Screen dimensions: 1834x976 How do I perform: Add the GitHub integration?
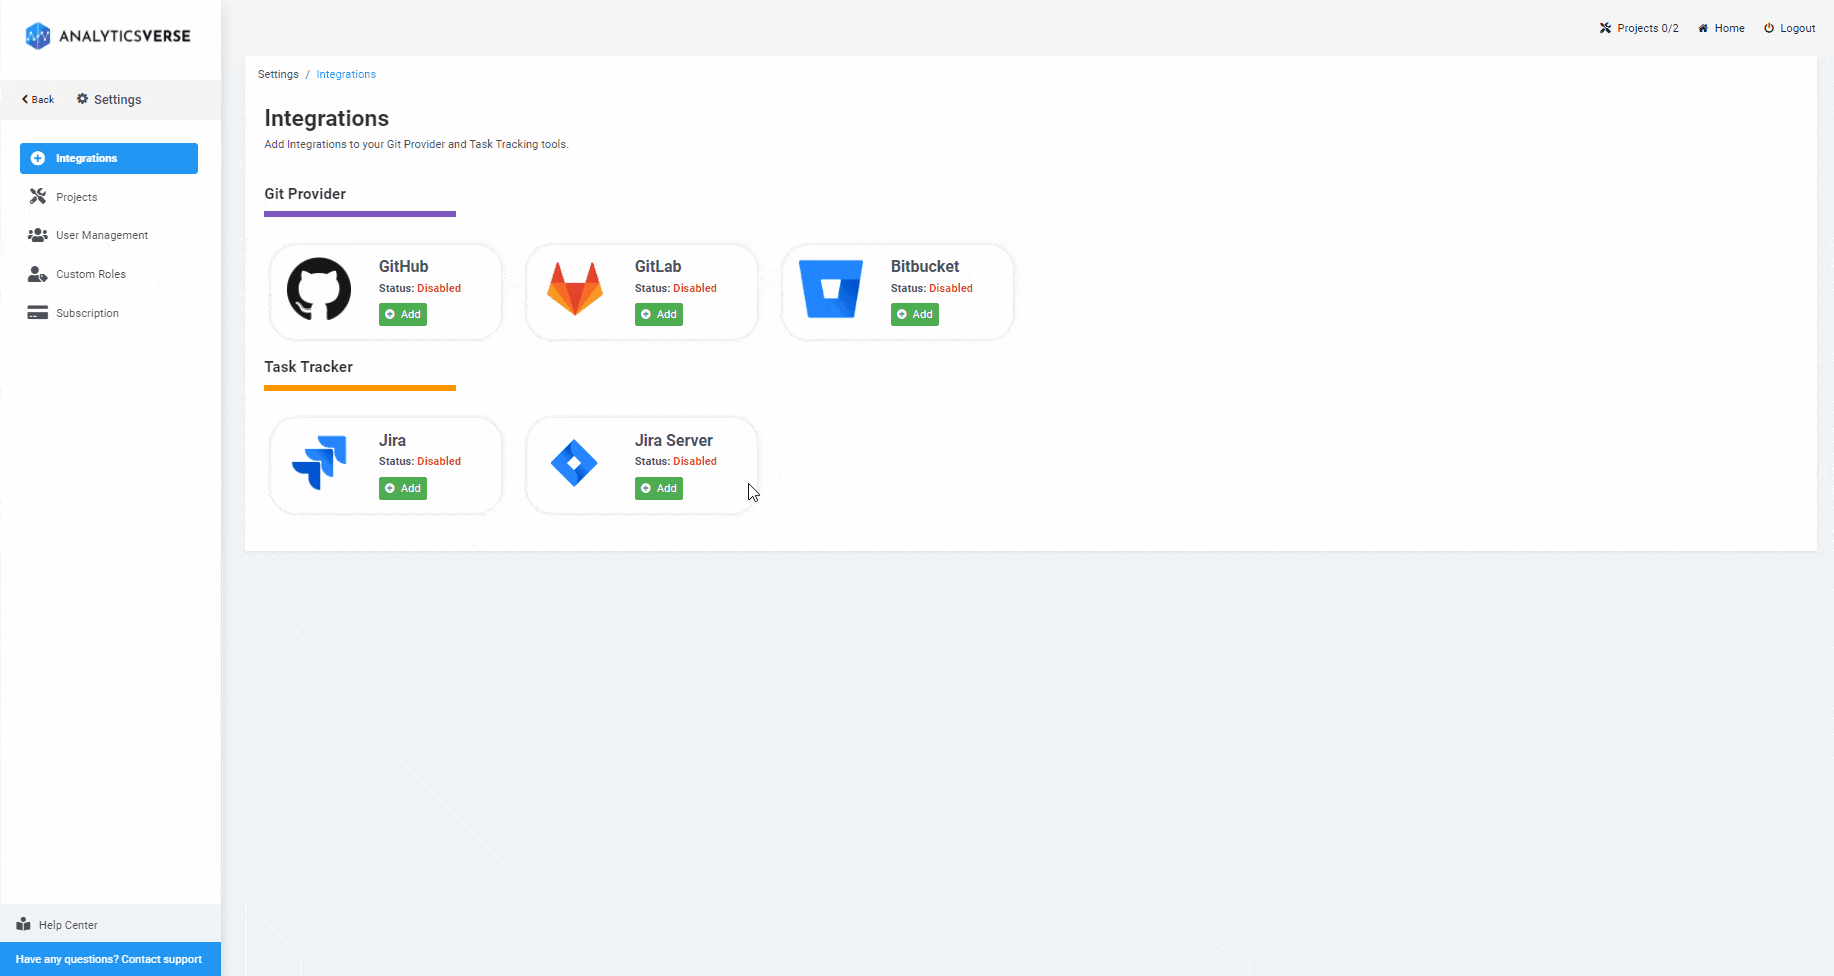(402, 314)
